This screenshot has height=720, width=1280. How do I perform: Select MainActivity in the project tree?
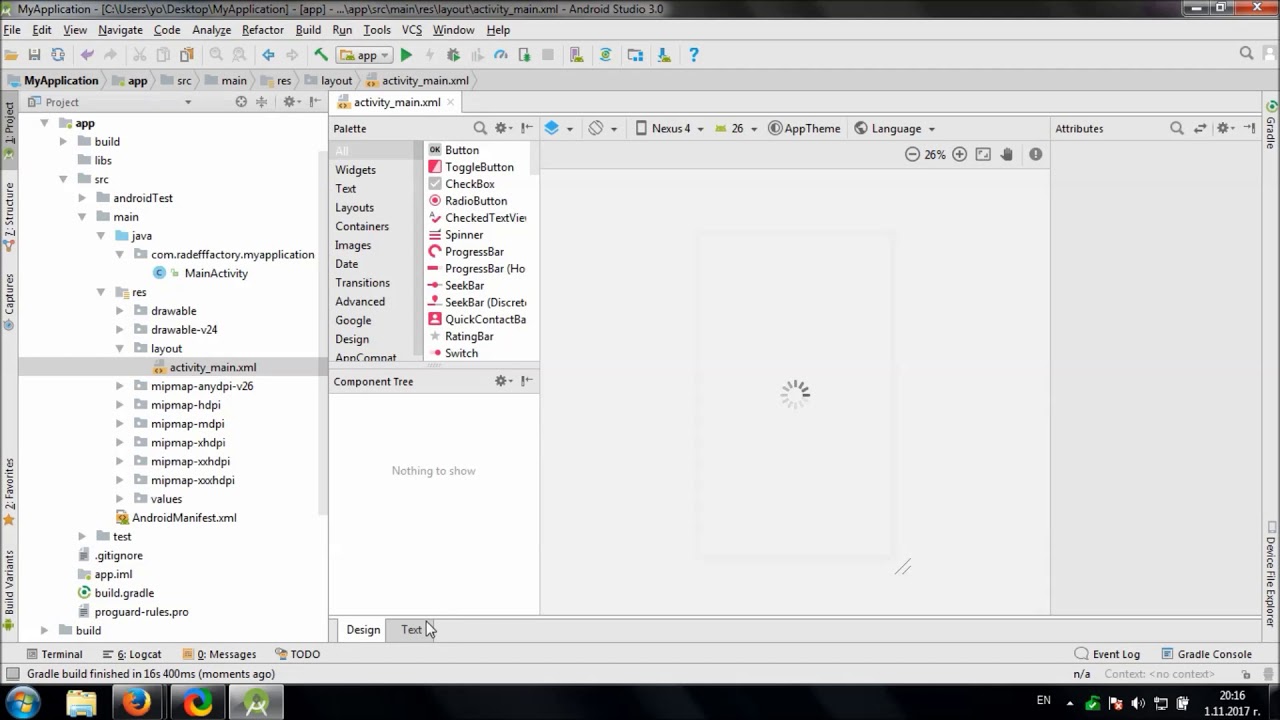[x=215, y=273]
